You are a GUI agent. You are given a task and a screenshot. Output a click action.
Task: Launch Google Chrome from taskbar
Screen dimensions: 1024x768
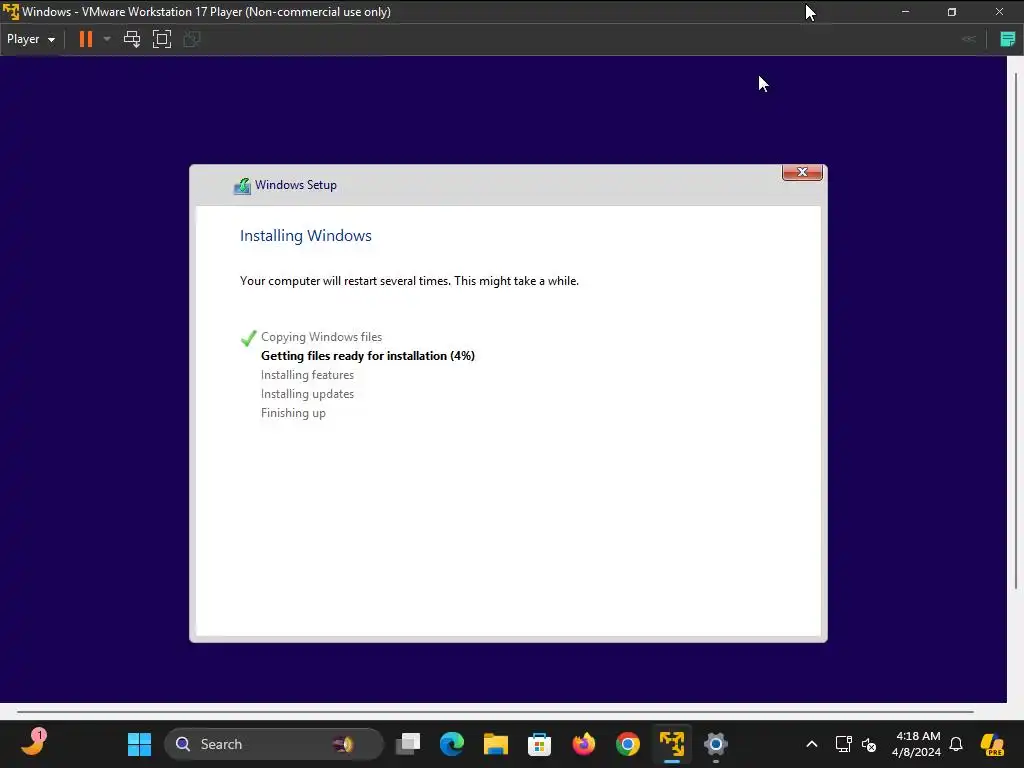click(x=628, y=744)
